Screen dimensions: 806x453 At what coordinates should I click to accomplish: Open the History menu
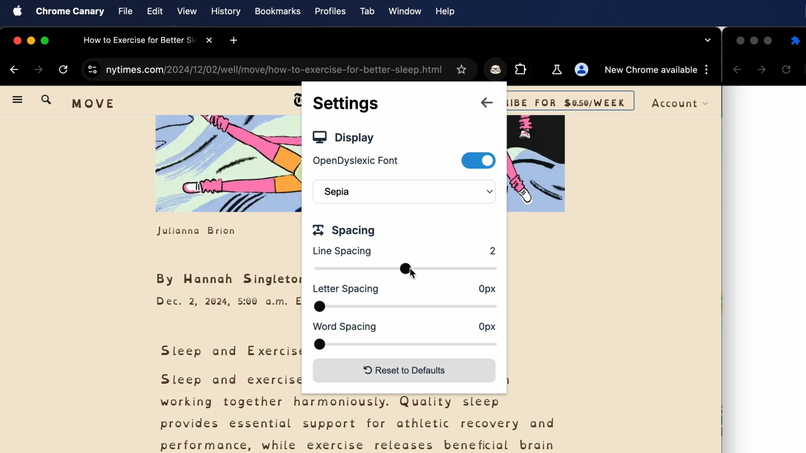click(x=225, y=11)
